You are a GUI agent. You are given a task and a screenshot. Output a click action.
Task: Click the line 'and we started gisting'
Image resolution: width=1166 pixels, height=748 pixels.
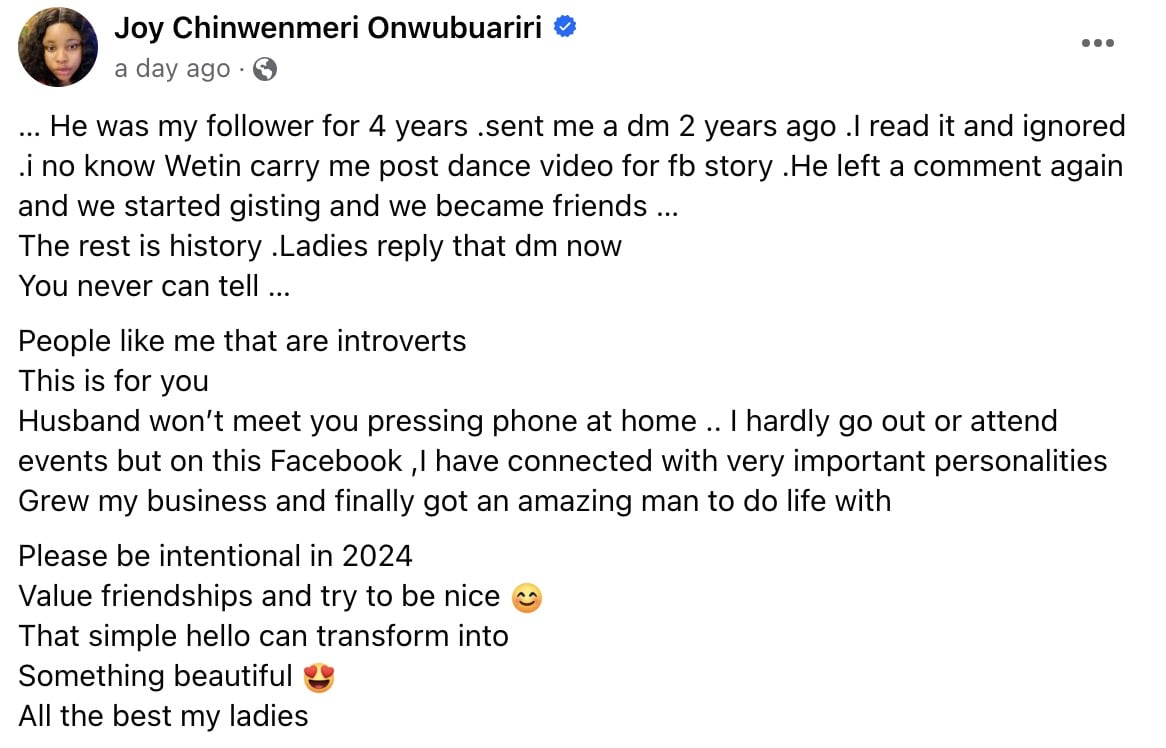click(x=348, y=206)
